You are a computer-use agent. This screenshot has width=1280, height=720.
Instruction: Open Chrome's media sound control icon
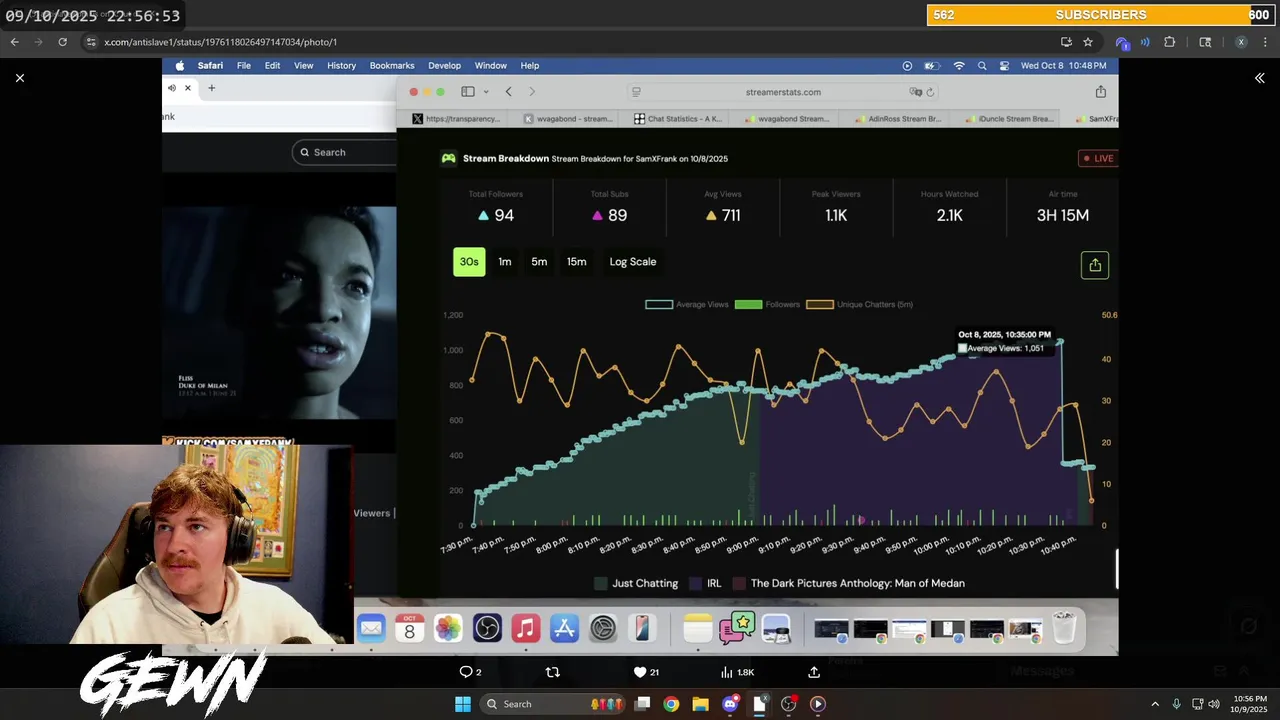tap(1145, 42)
